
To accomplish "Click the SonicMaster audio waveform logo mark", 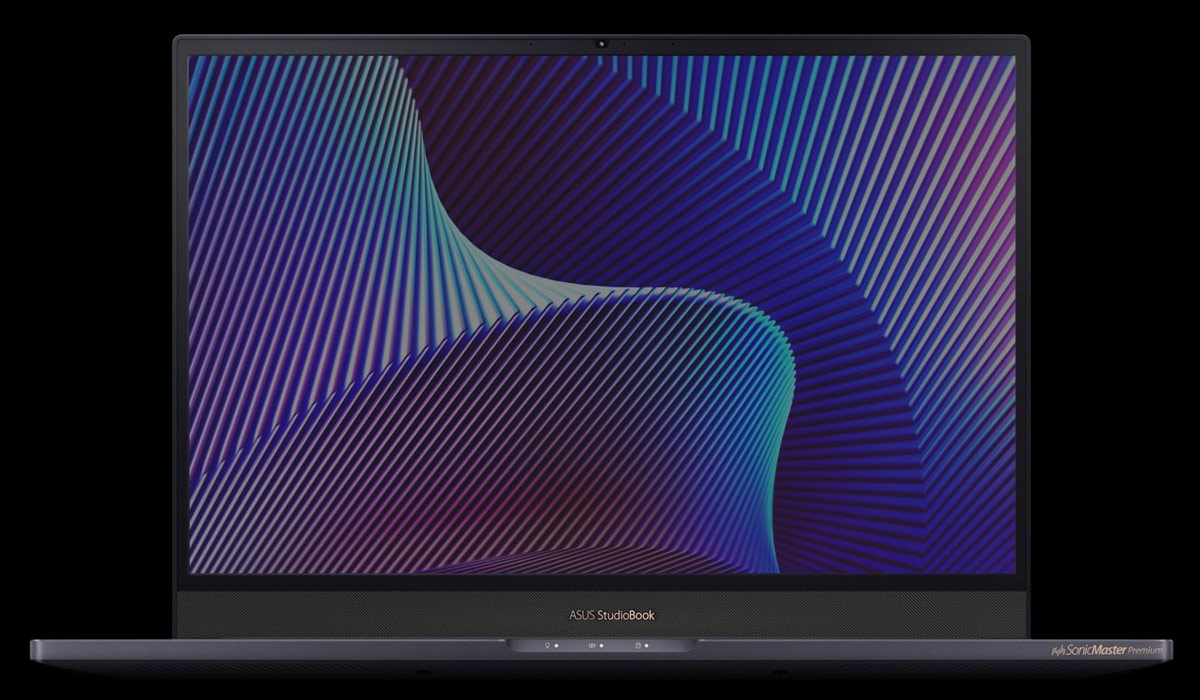I will (x=1059, y=650).
